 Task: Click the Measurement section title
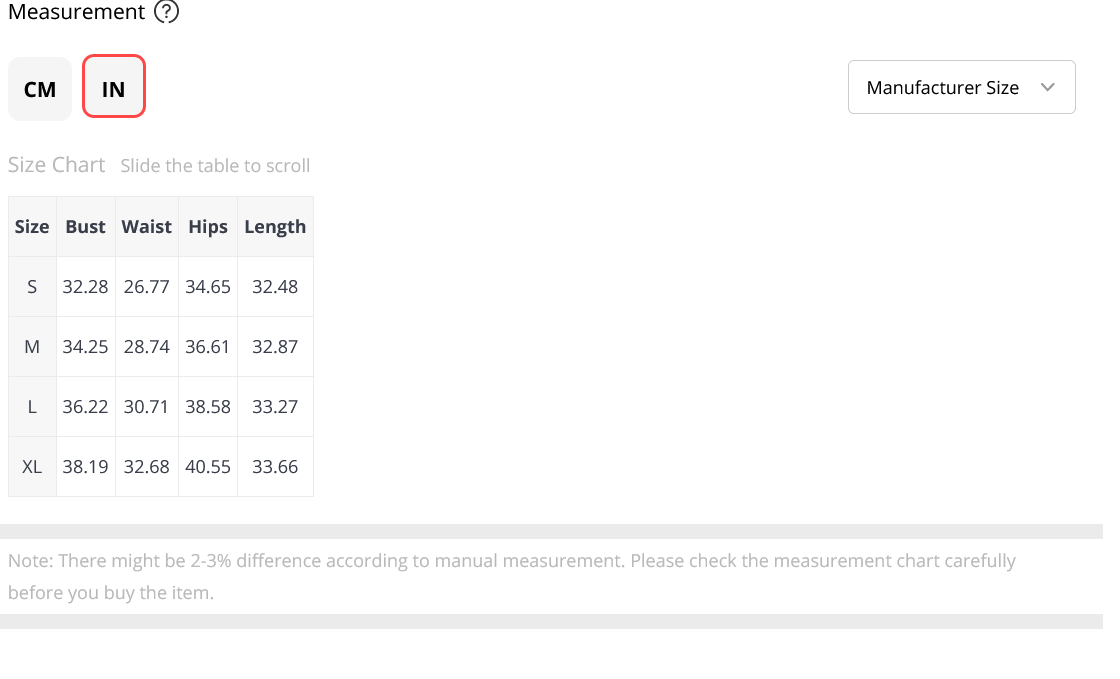76,11
